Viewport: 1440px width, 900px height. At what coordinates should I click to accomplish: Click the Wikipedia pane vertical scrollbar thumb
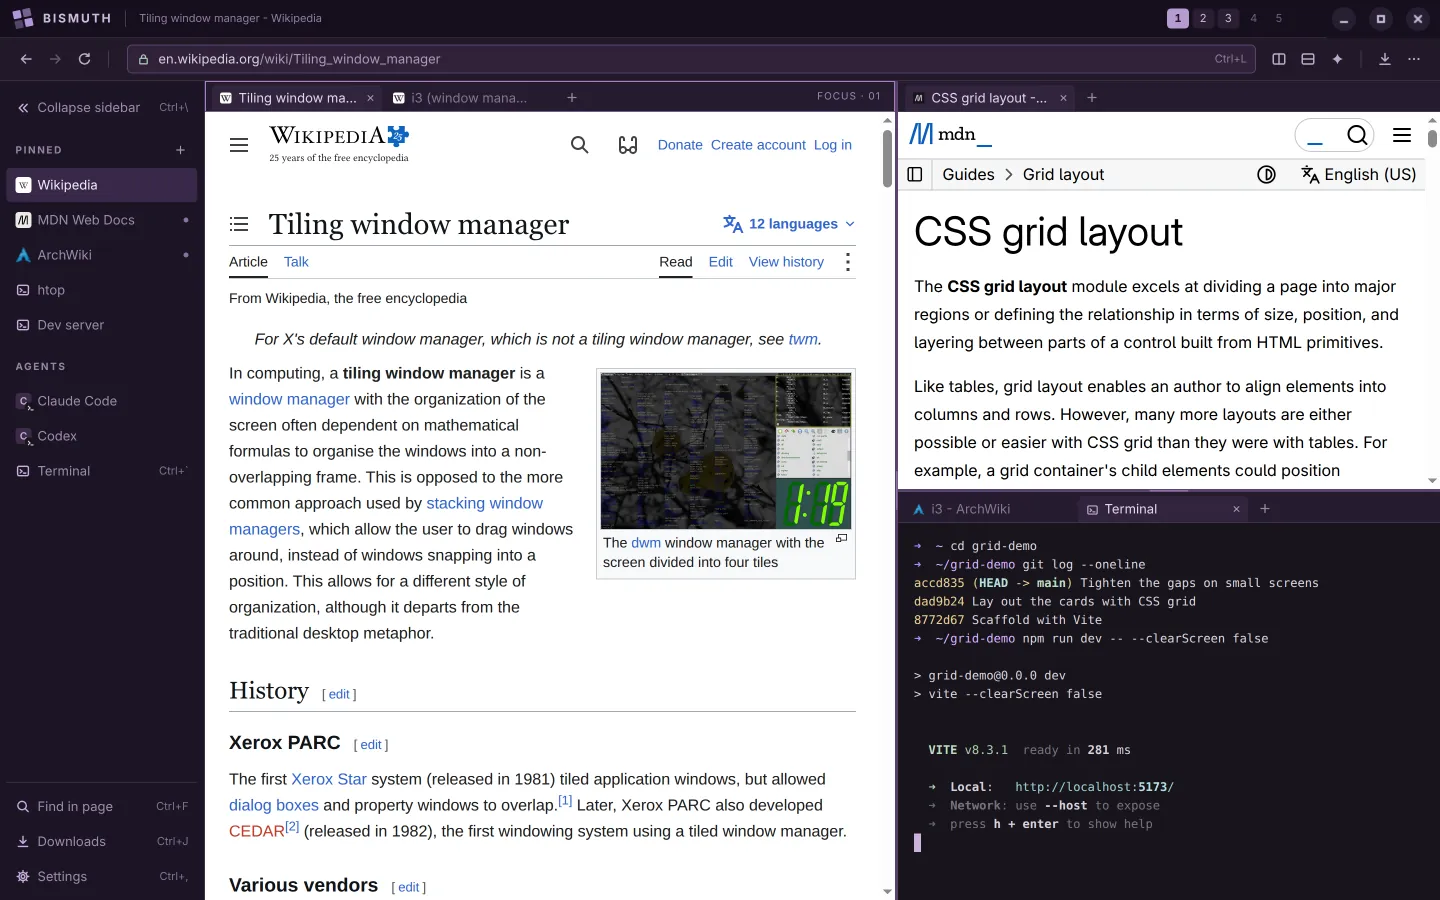coord(887,158)
